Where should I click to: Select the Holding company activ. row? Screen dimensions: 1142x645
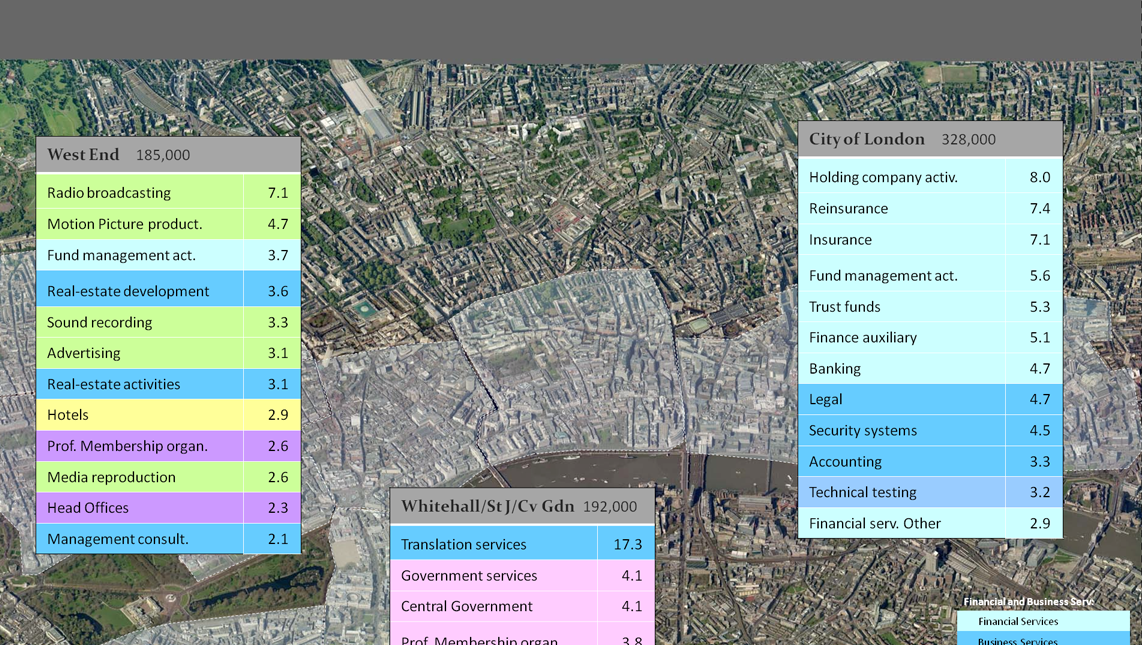[x=900, y=176]
